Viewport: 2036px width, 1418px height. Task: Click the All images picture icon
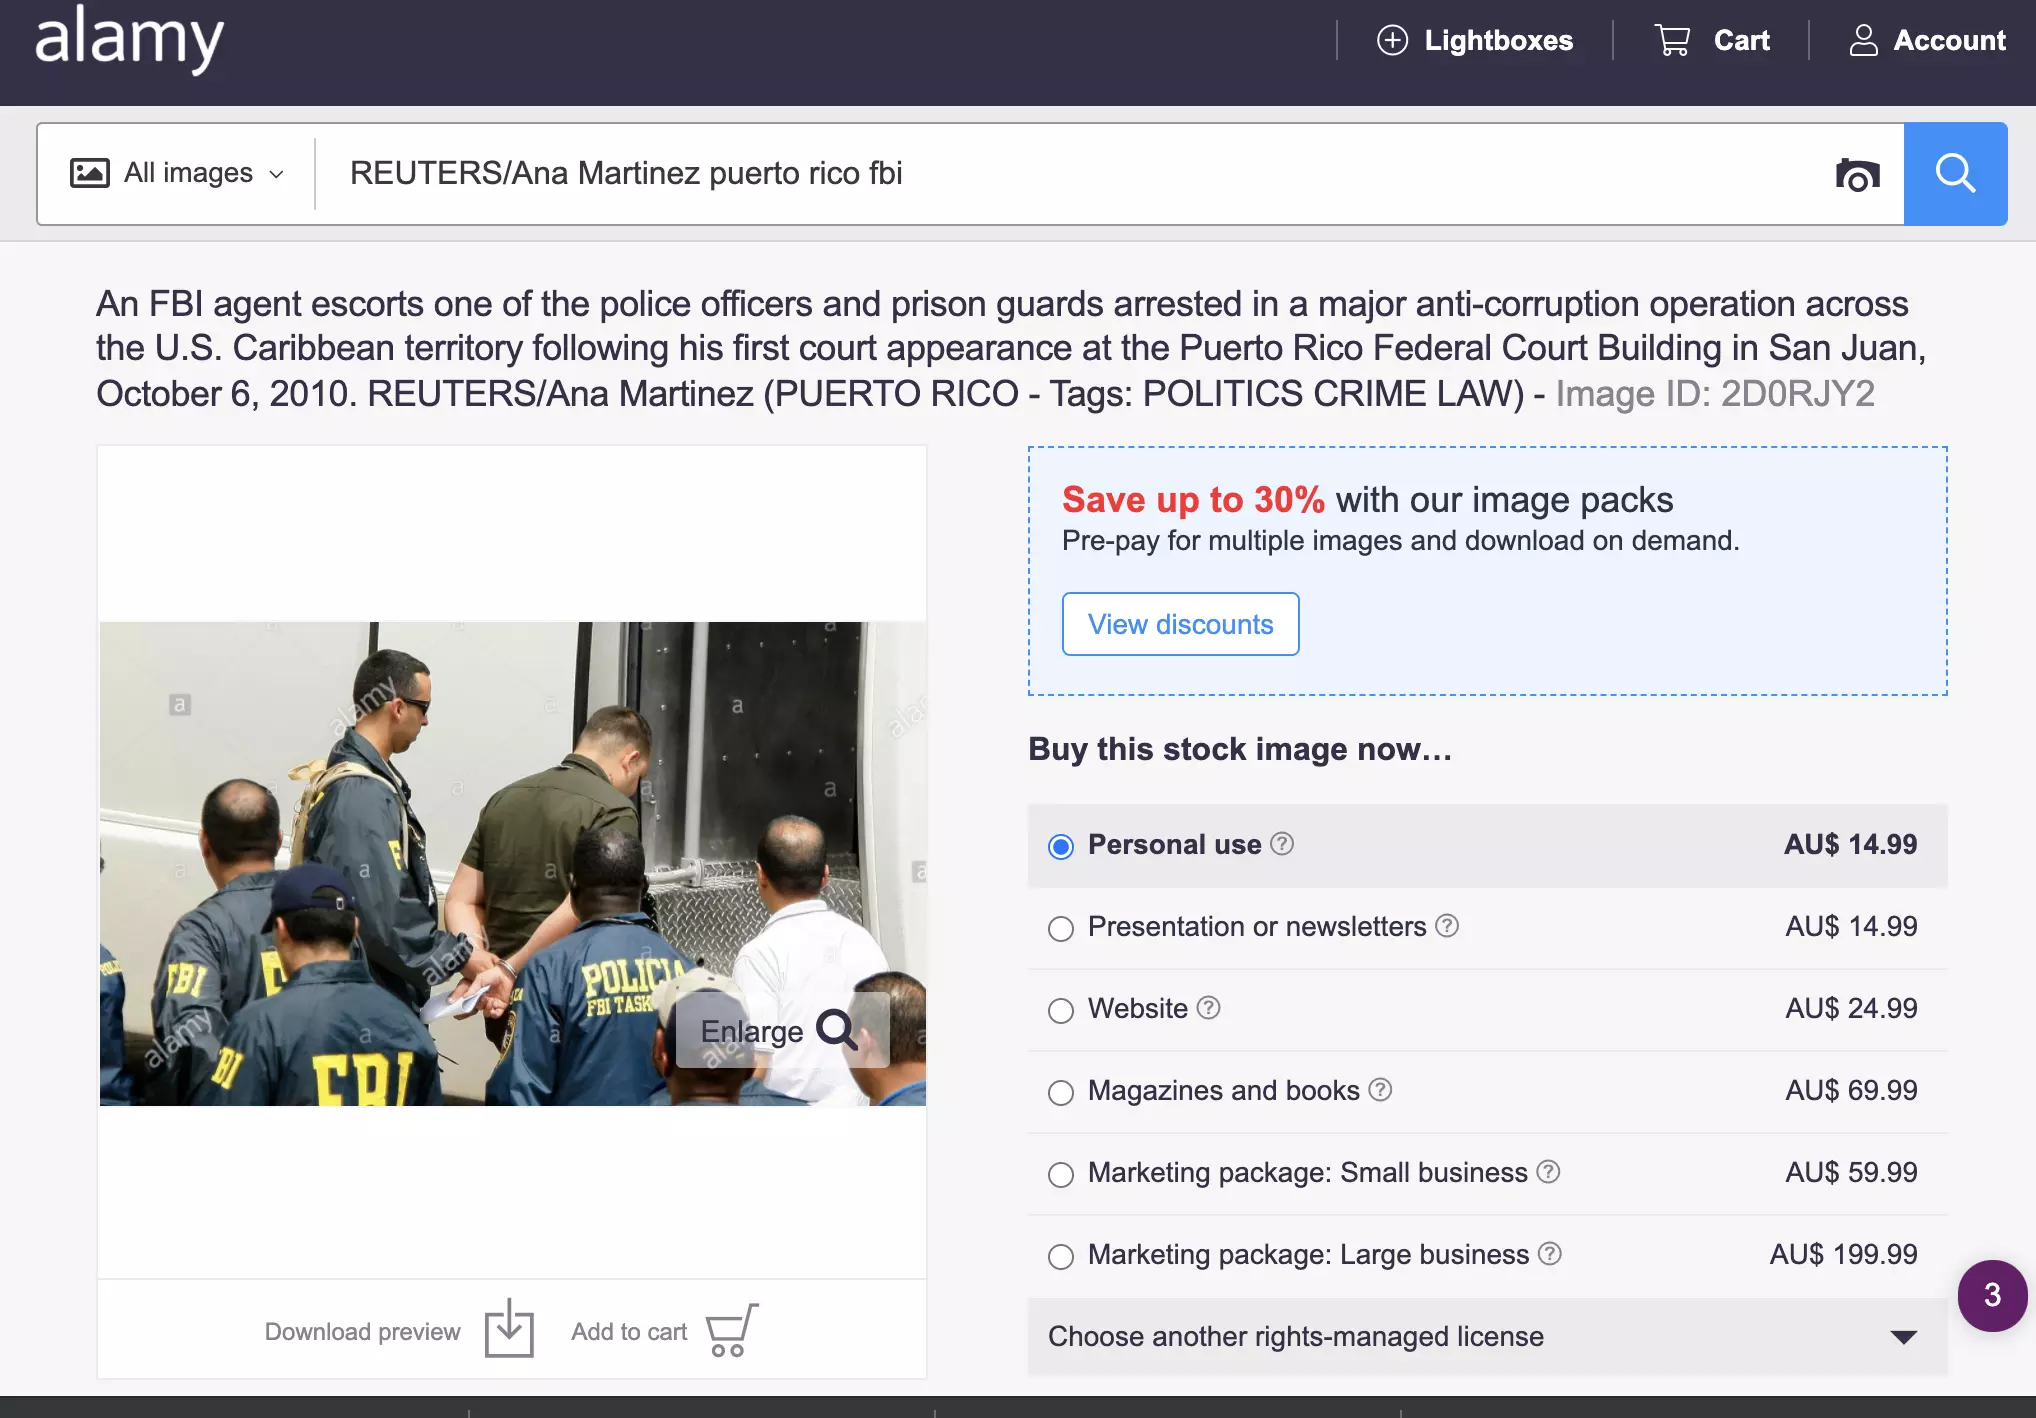tap(90, 173)
